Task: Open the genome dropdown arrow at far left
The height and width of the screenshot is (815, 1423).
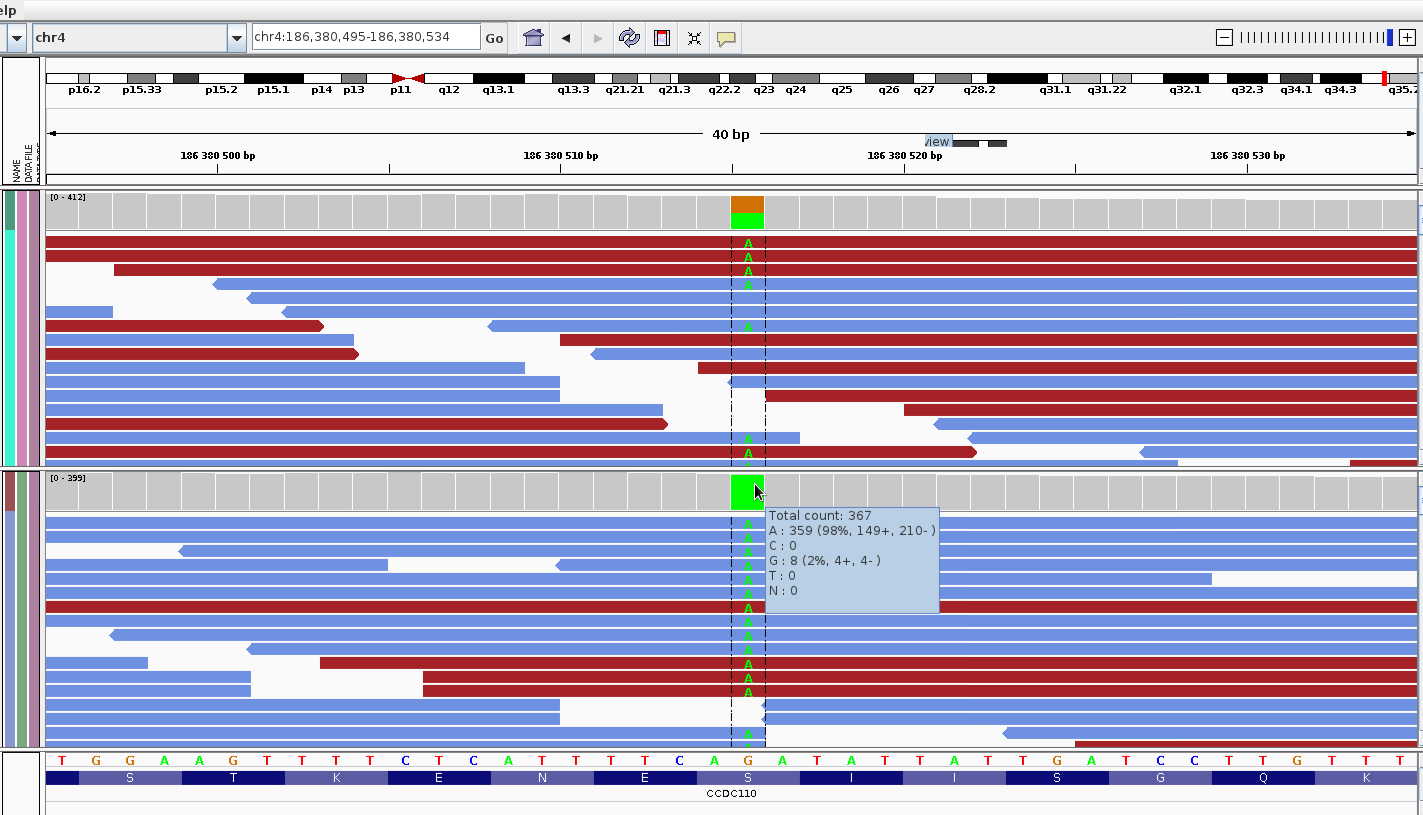Action: (x=17, y=38)
